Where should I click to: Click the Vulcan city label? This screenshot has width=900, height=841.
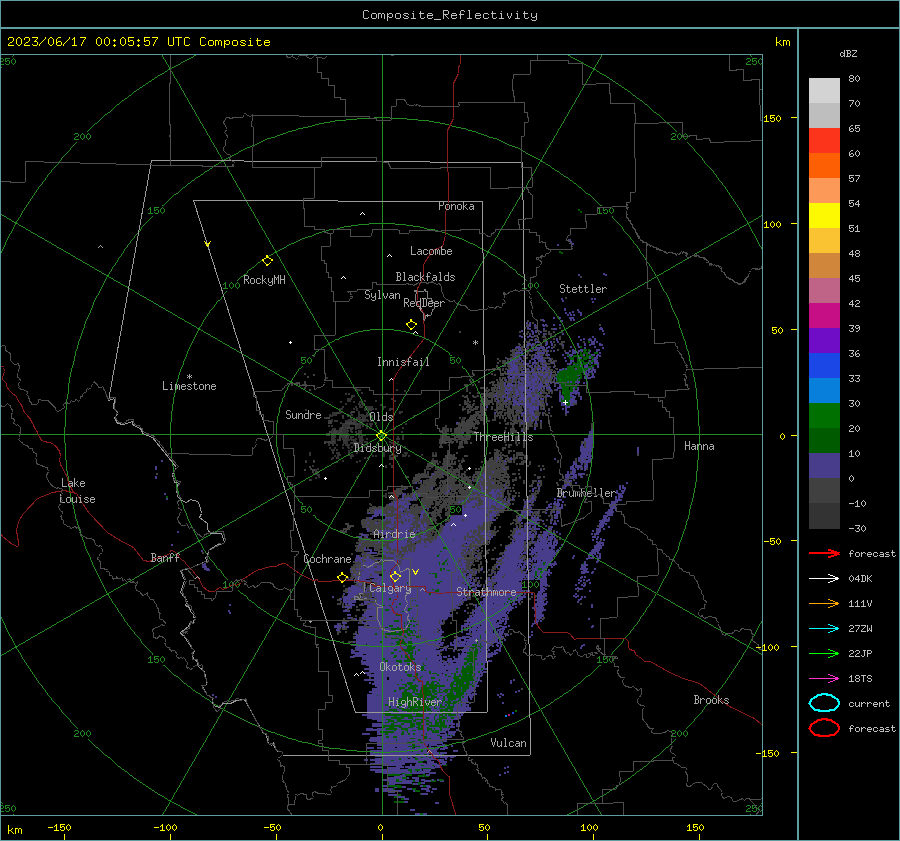509,743
